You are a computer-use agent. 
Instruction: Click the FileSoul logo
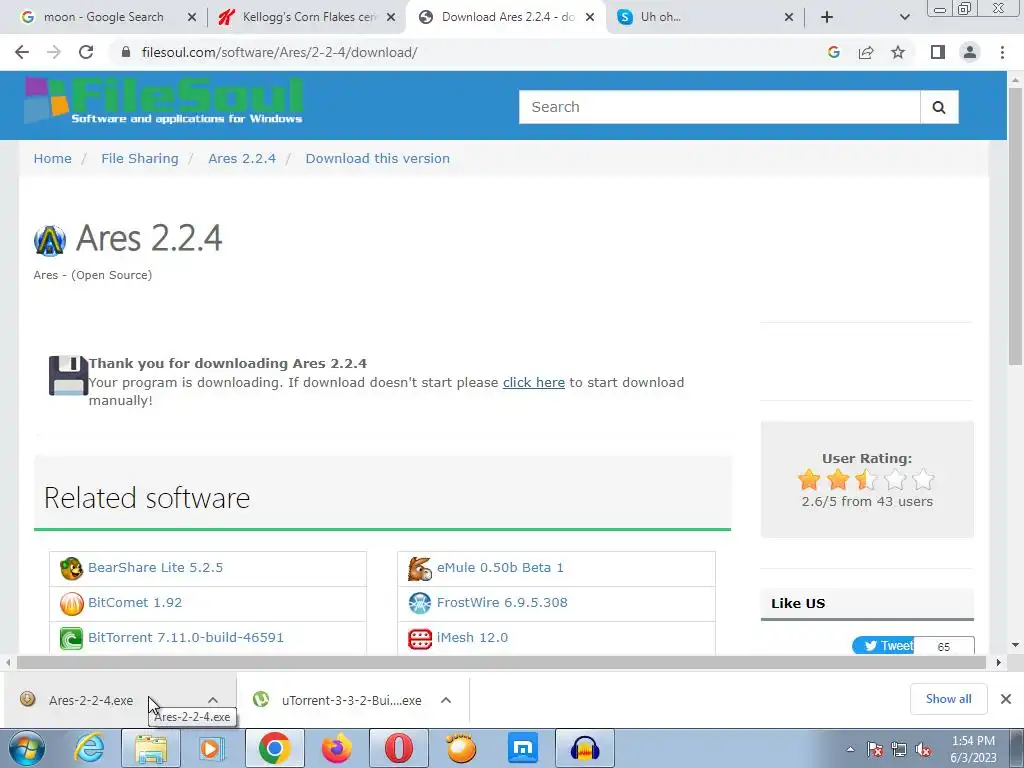pyautogui.click(x=163, y=101)
